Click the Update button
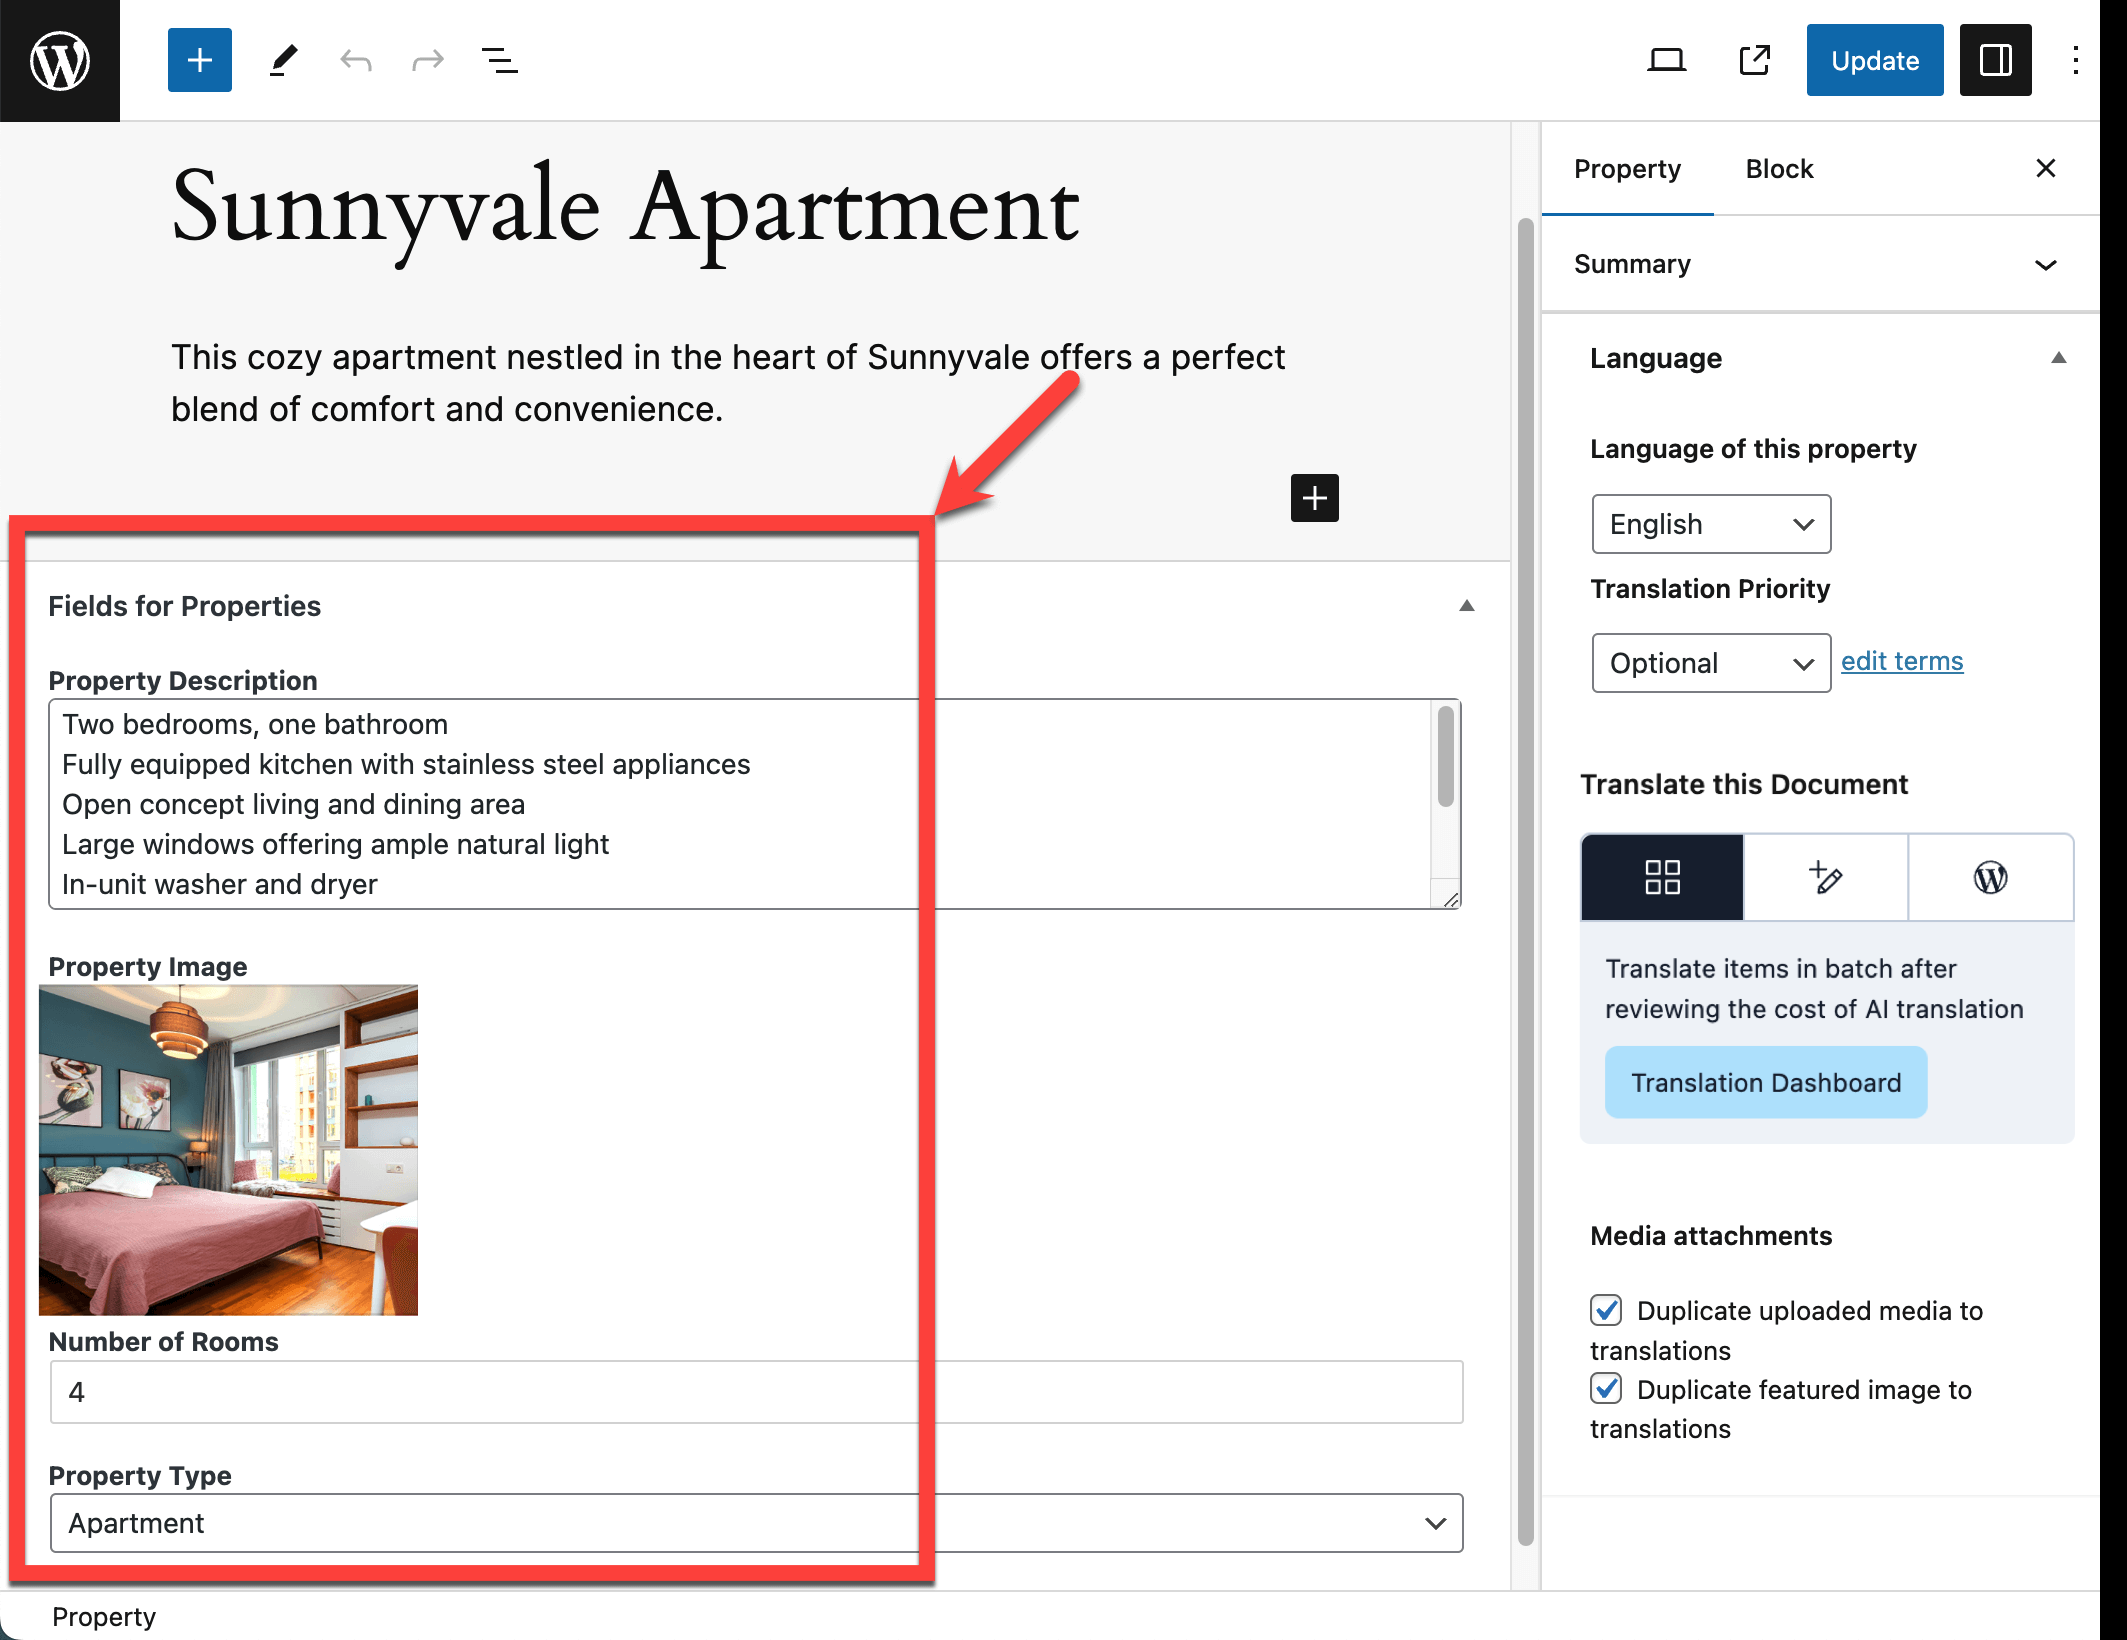 pyautogui.click(x=1875, y=60)
